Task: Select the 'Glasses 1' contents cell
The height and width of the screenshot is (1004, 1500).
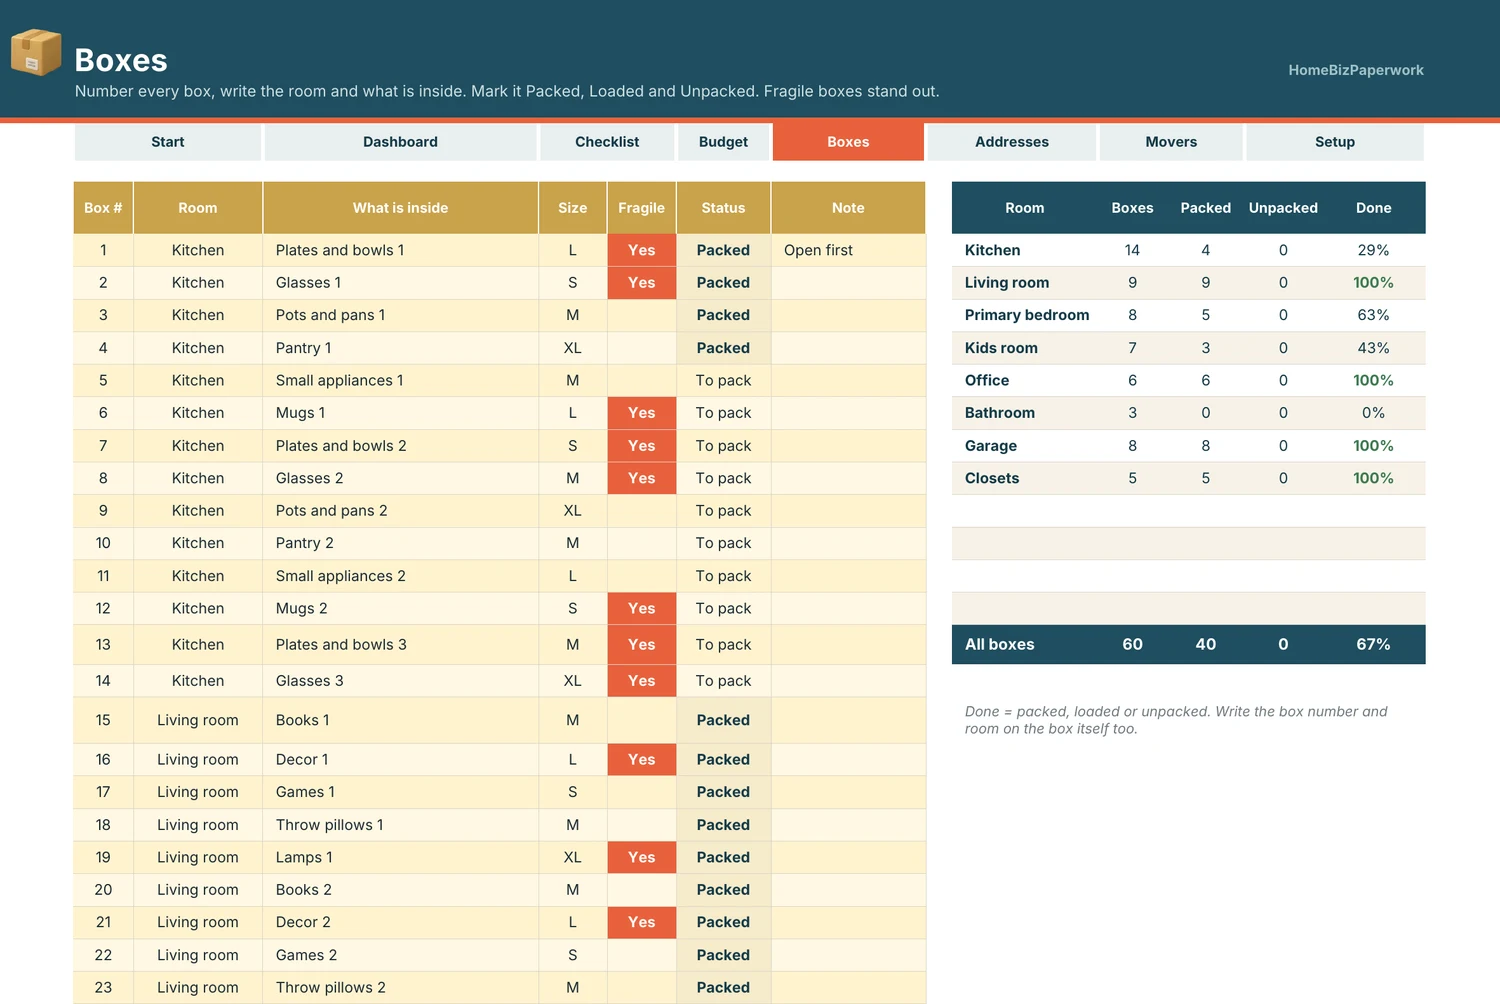Action: tap(400, 283)
